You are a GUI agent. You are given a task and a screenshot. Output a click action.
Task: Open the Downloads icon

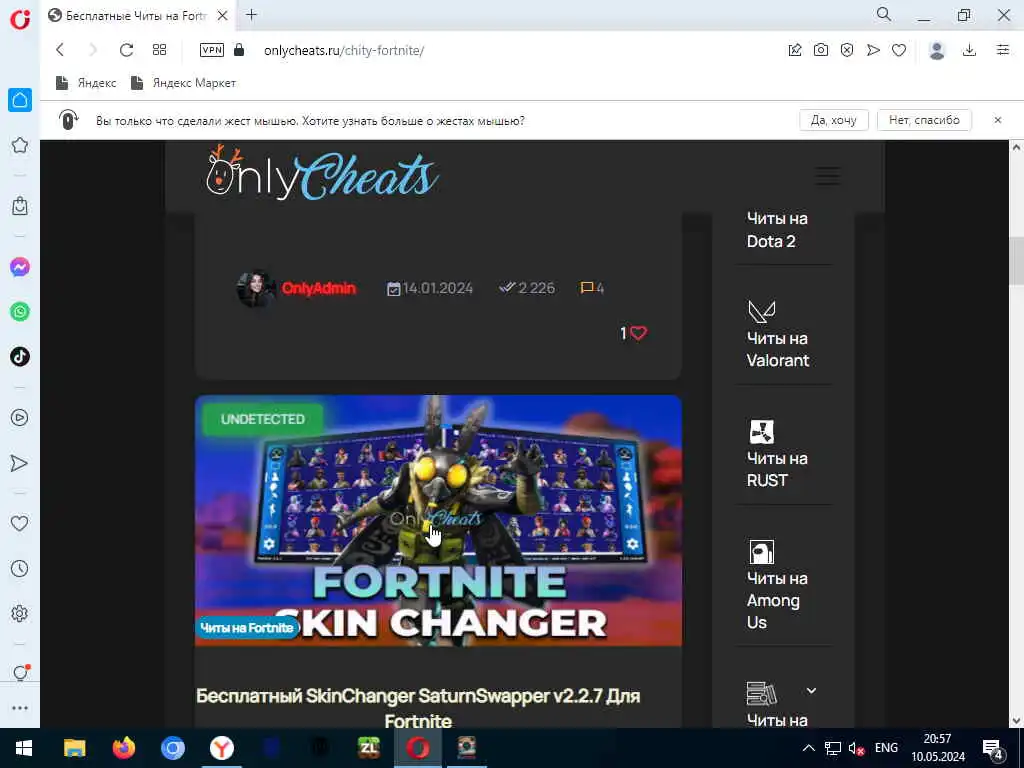pos(970,50)
